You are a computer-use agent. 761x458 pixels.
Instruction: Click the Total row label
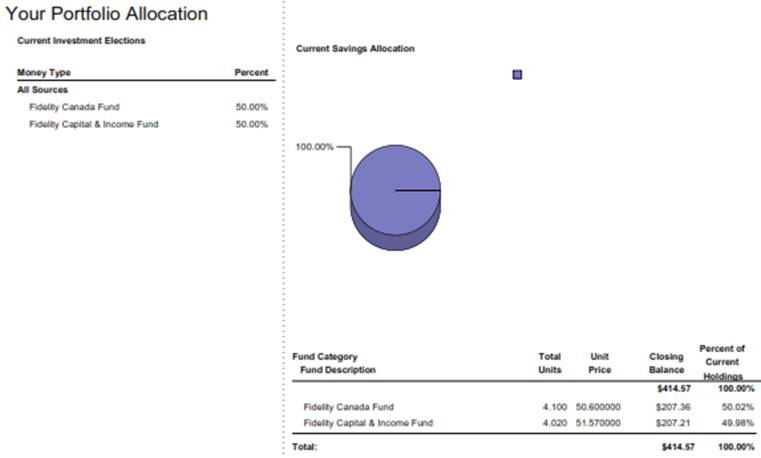click(304, 447)
